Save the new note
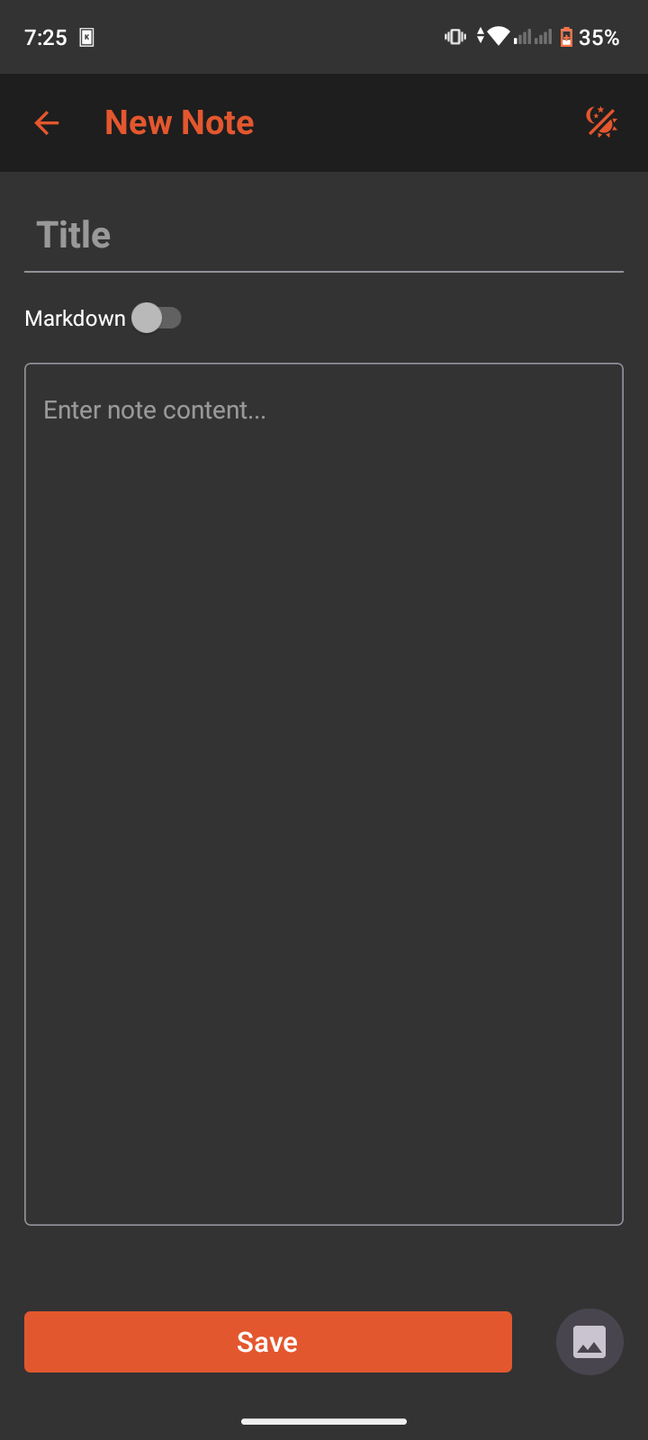This screenshot has height=1440, width=648. point(268,1342)
